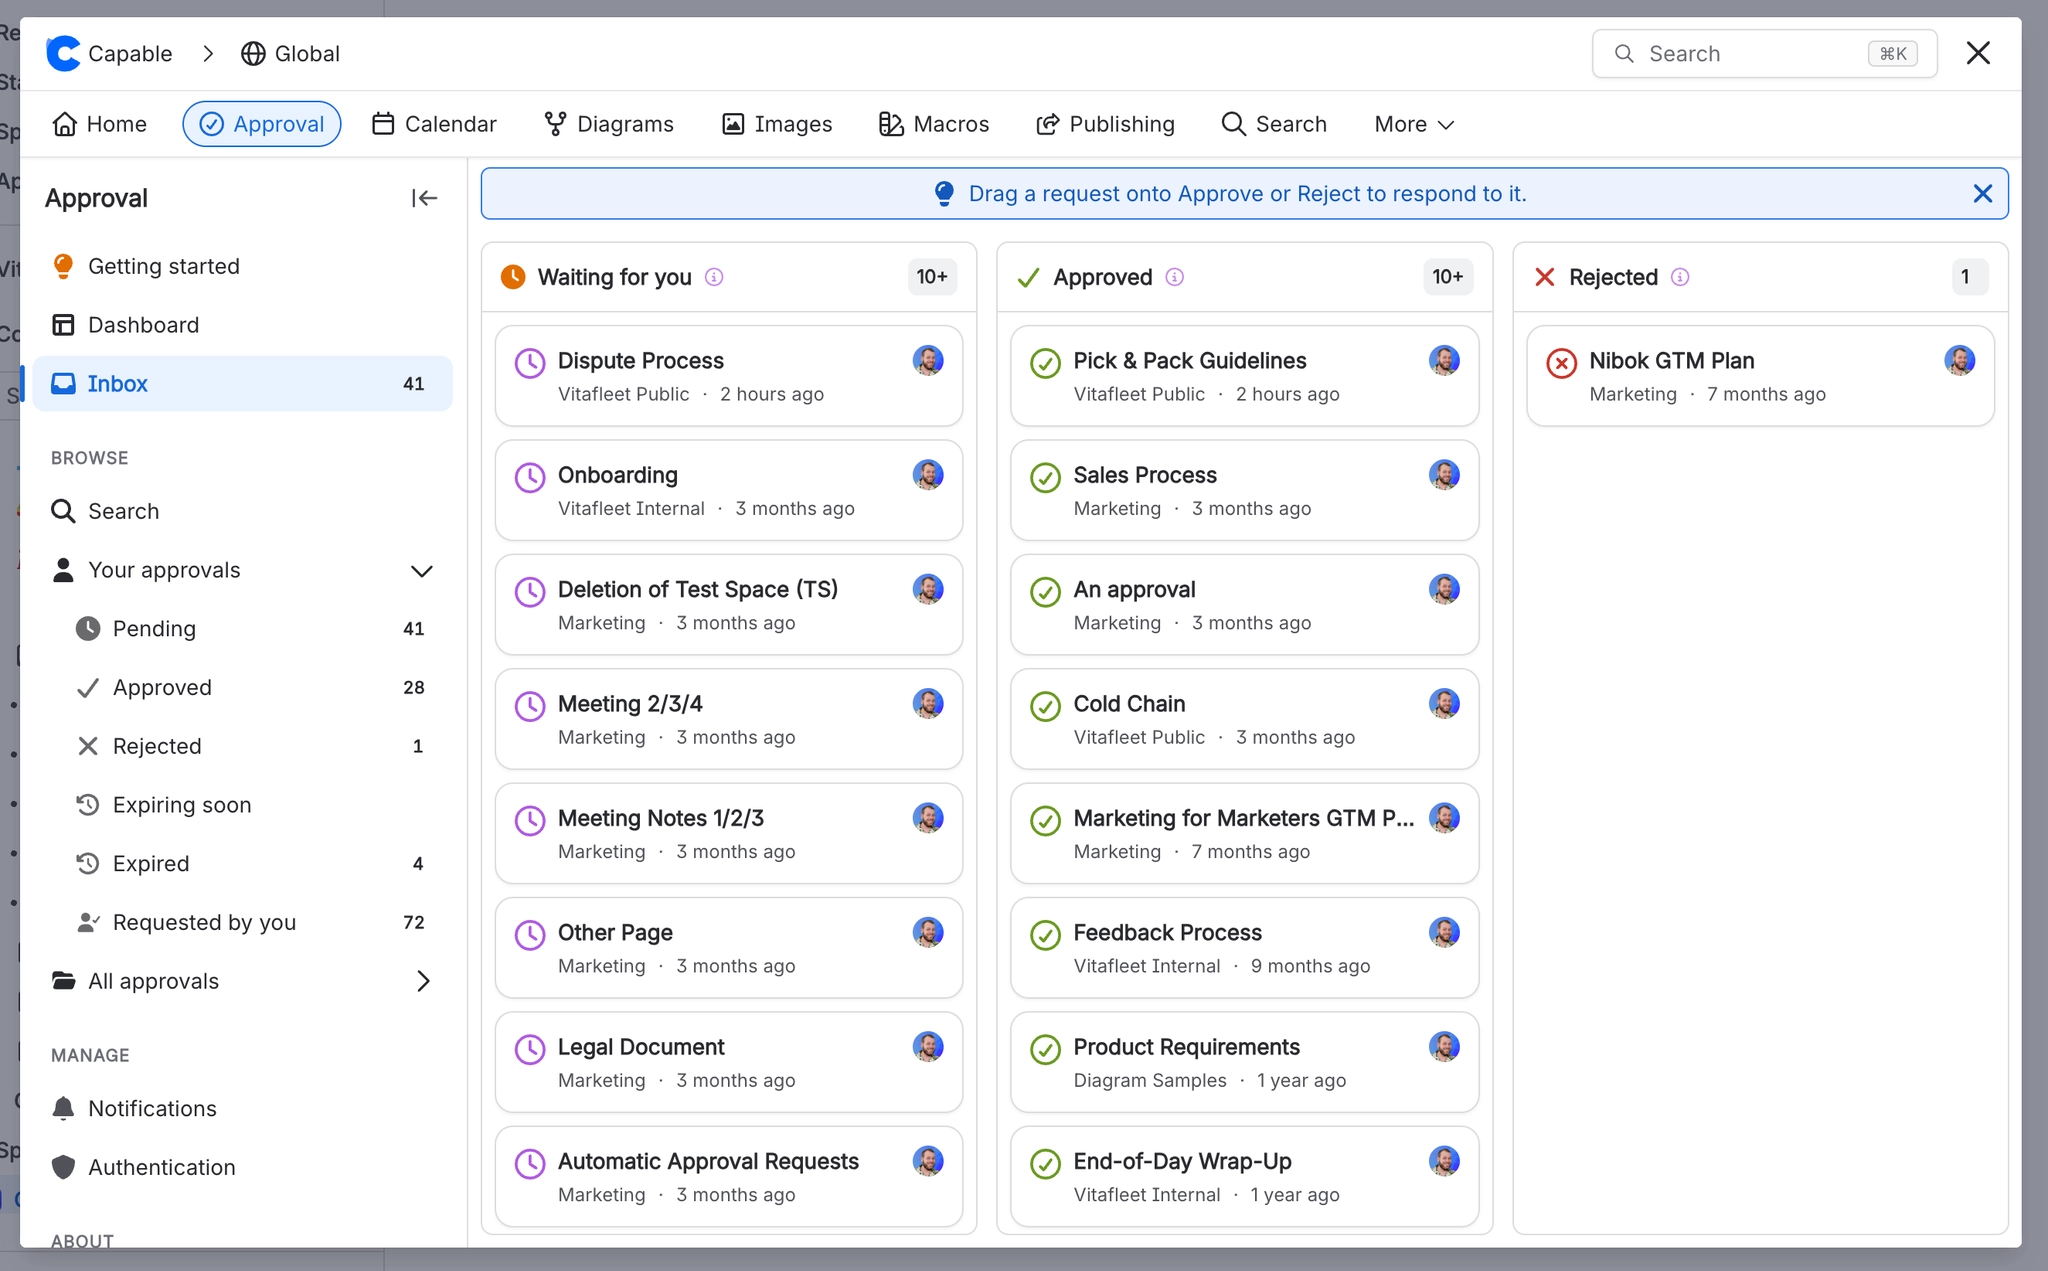Show Rejected approvals in sidebar
Image resolution: width=2048 pixels, height=1271 pixels.
[243, 746]
